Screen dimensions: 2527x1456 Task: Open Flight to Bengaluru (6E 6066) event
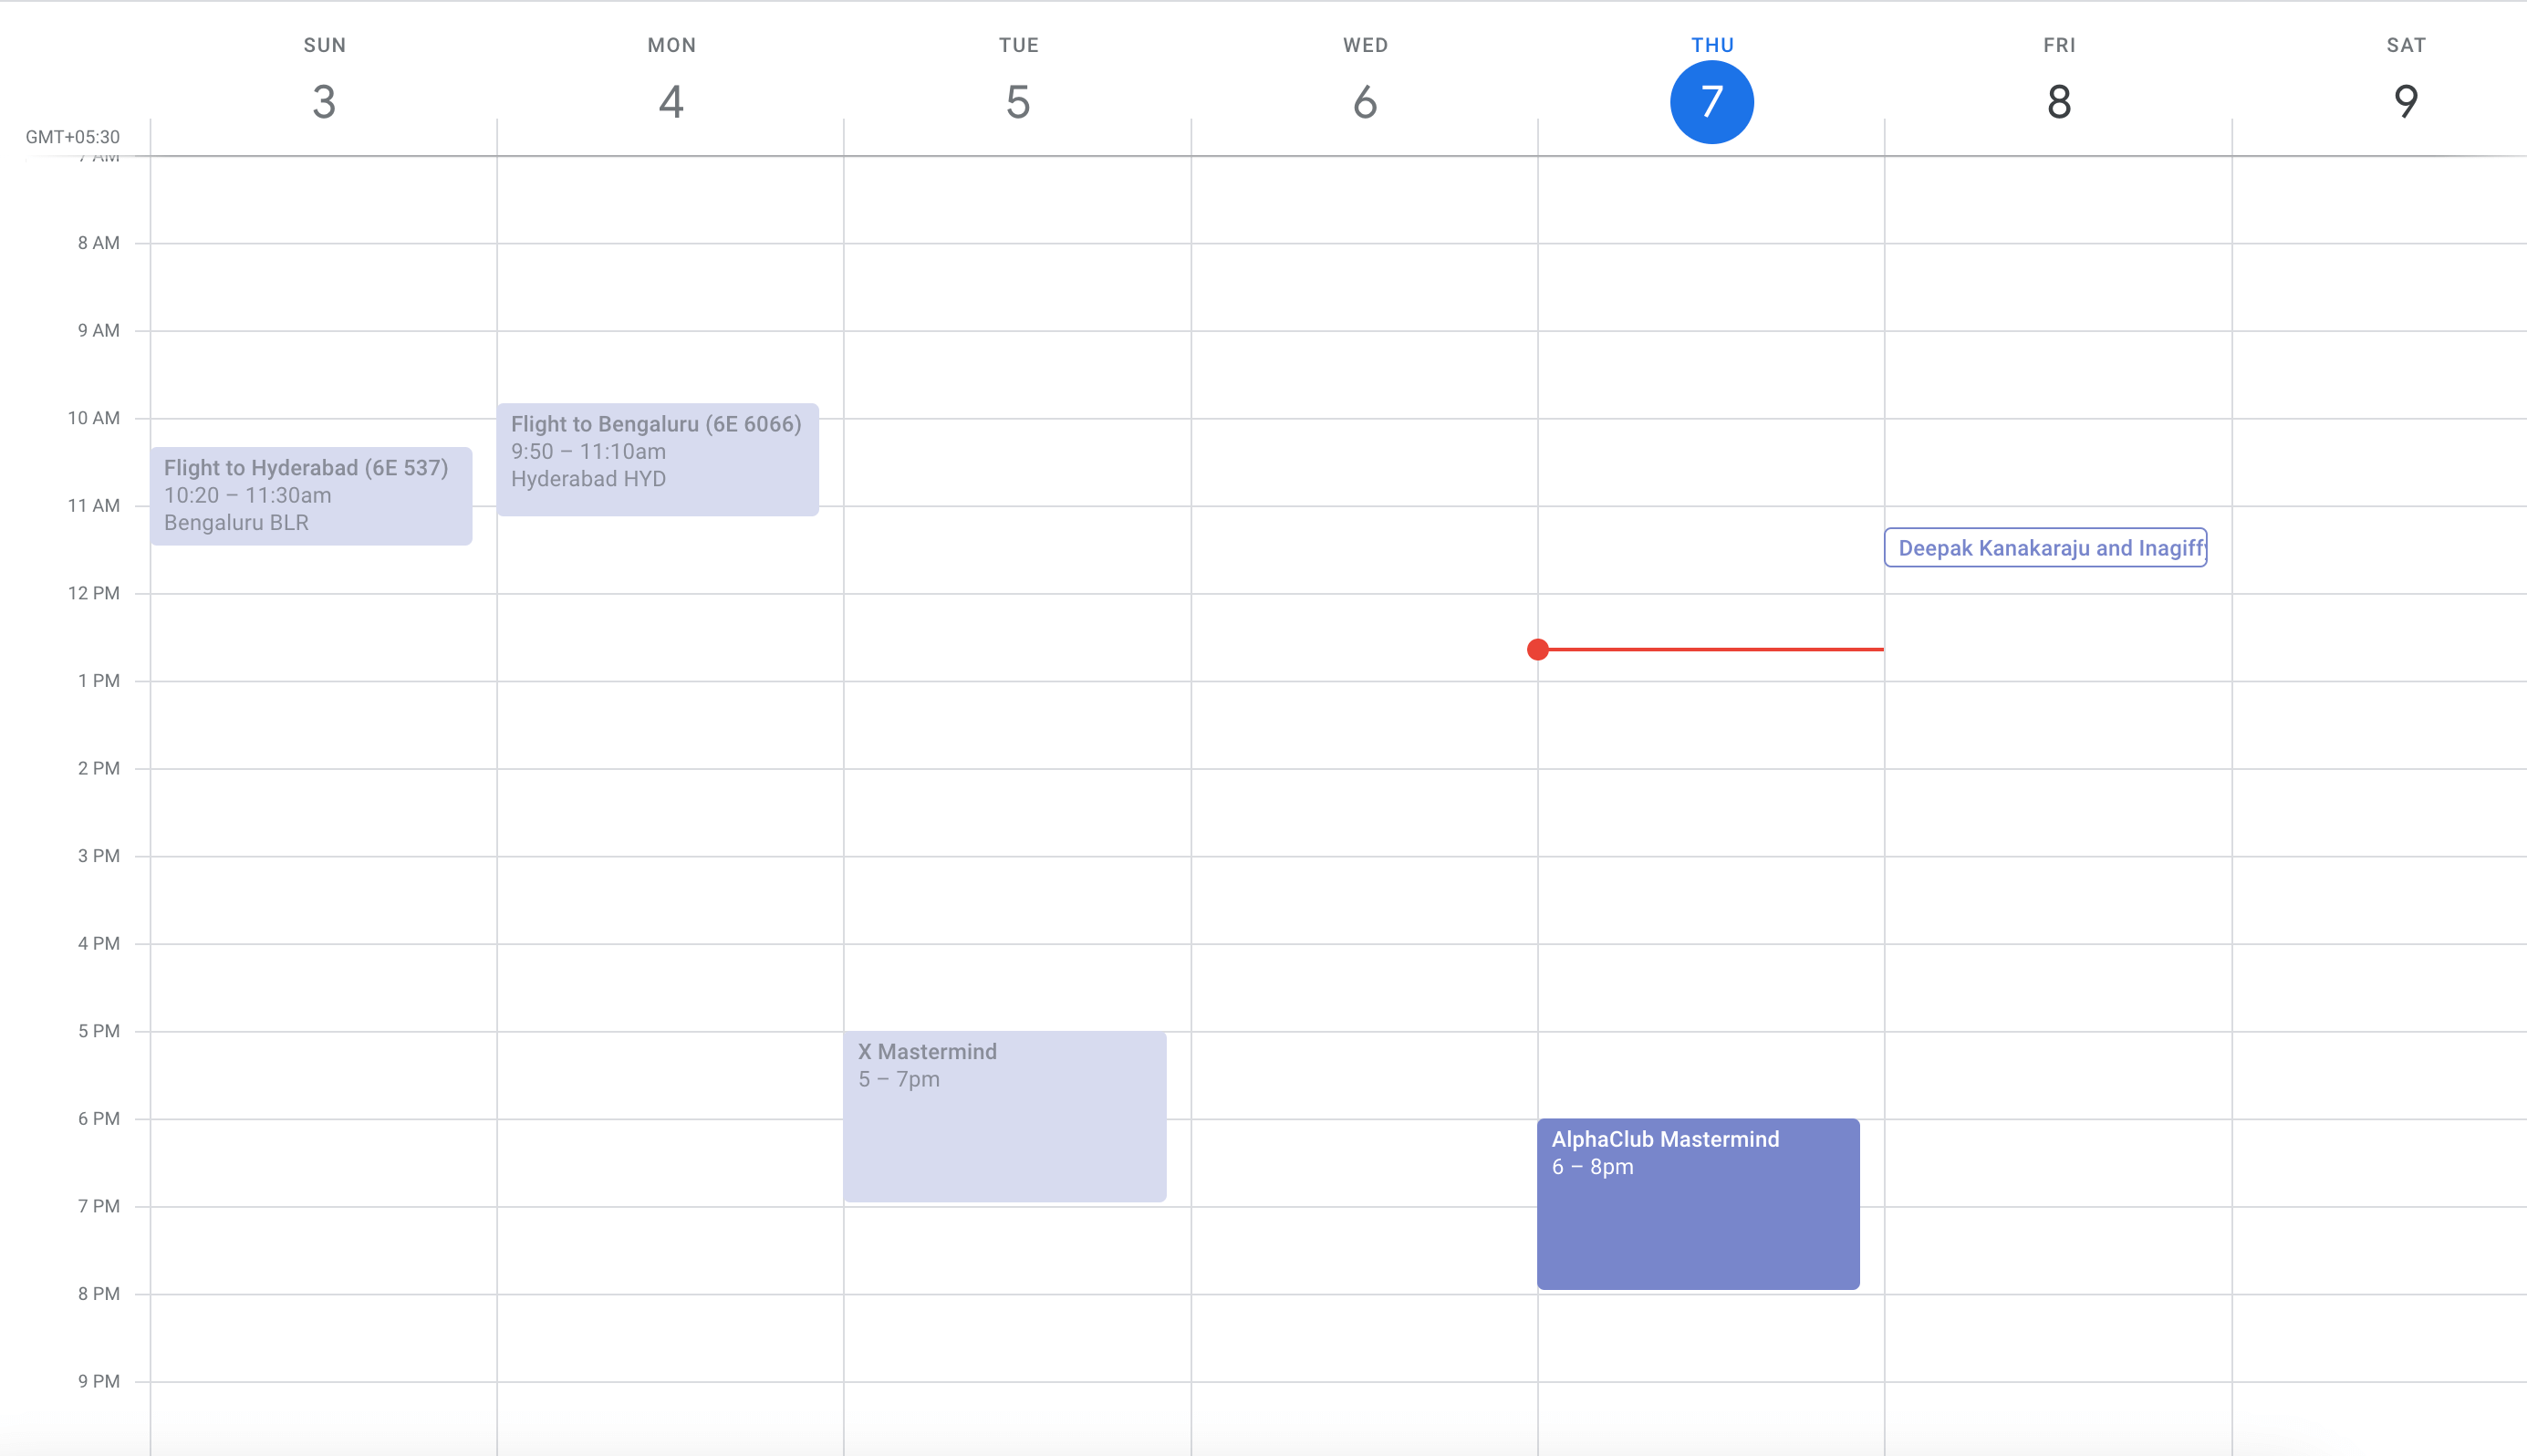(657, 459)
